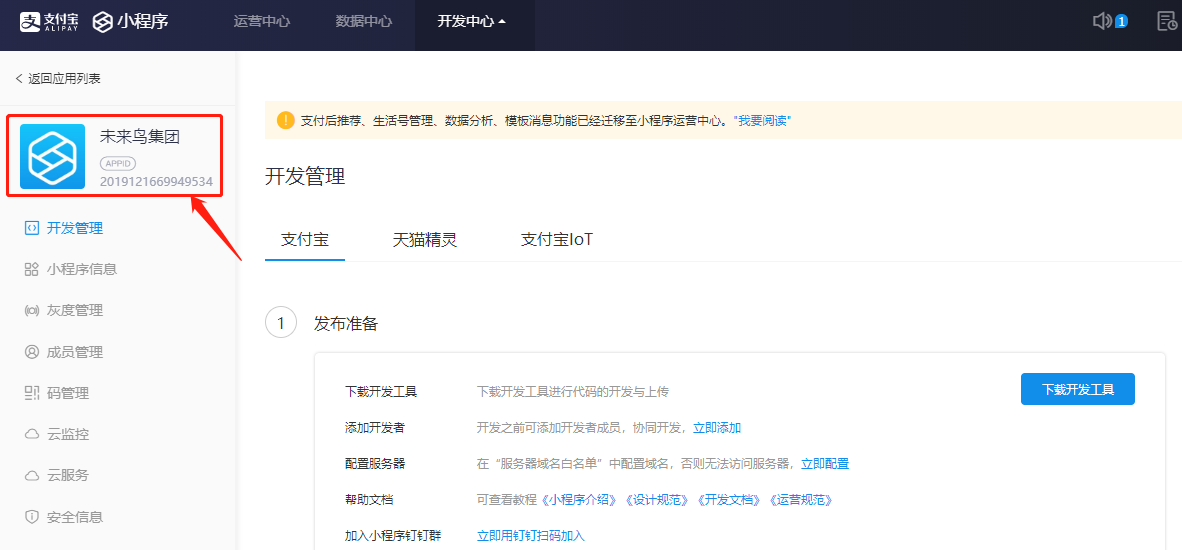Switch to the 支付宝IoT tab
1182x550 pixels.
(x=557, y=240)
